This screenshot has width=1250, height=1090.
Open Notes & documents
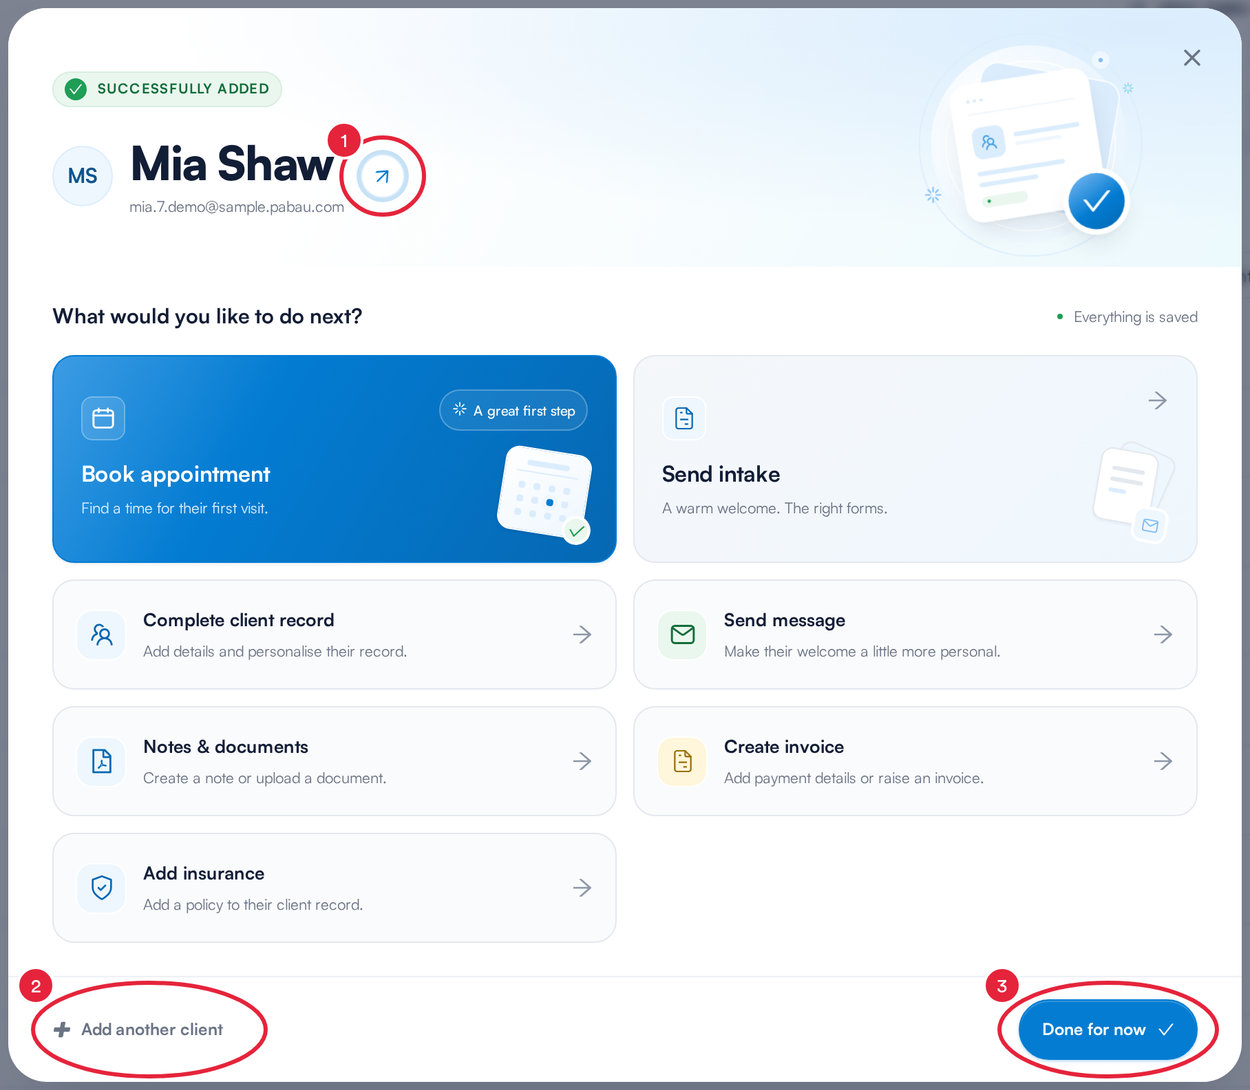[334, 761]
